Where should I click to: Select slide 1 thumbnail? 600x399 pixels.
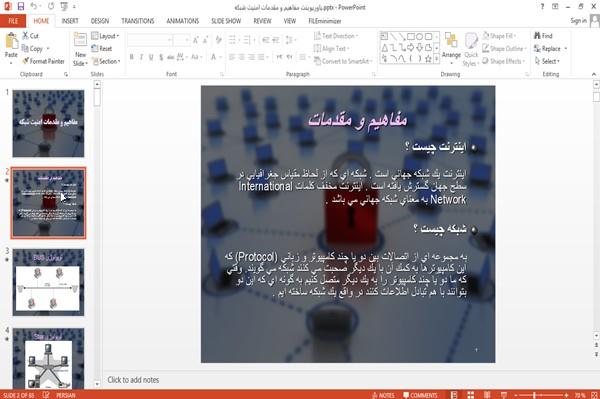48,124
